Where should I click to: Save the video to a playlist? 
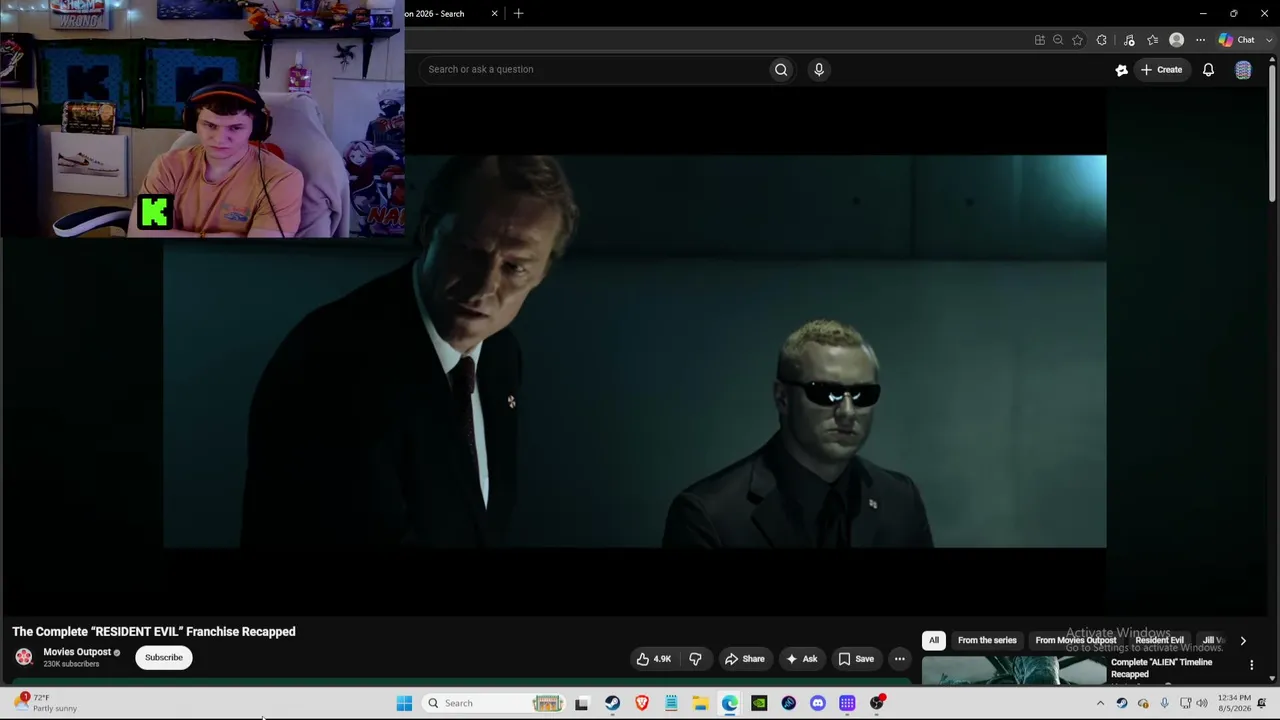pyautogui.click(x=856, y=659)
